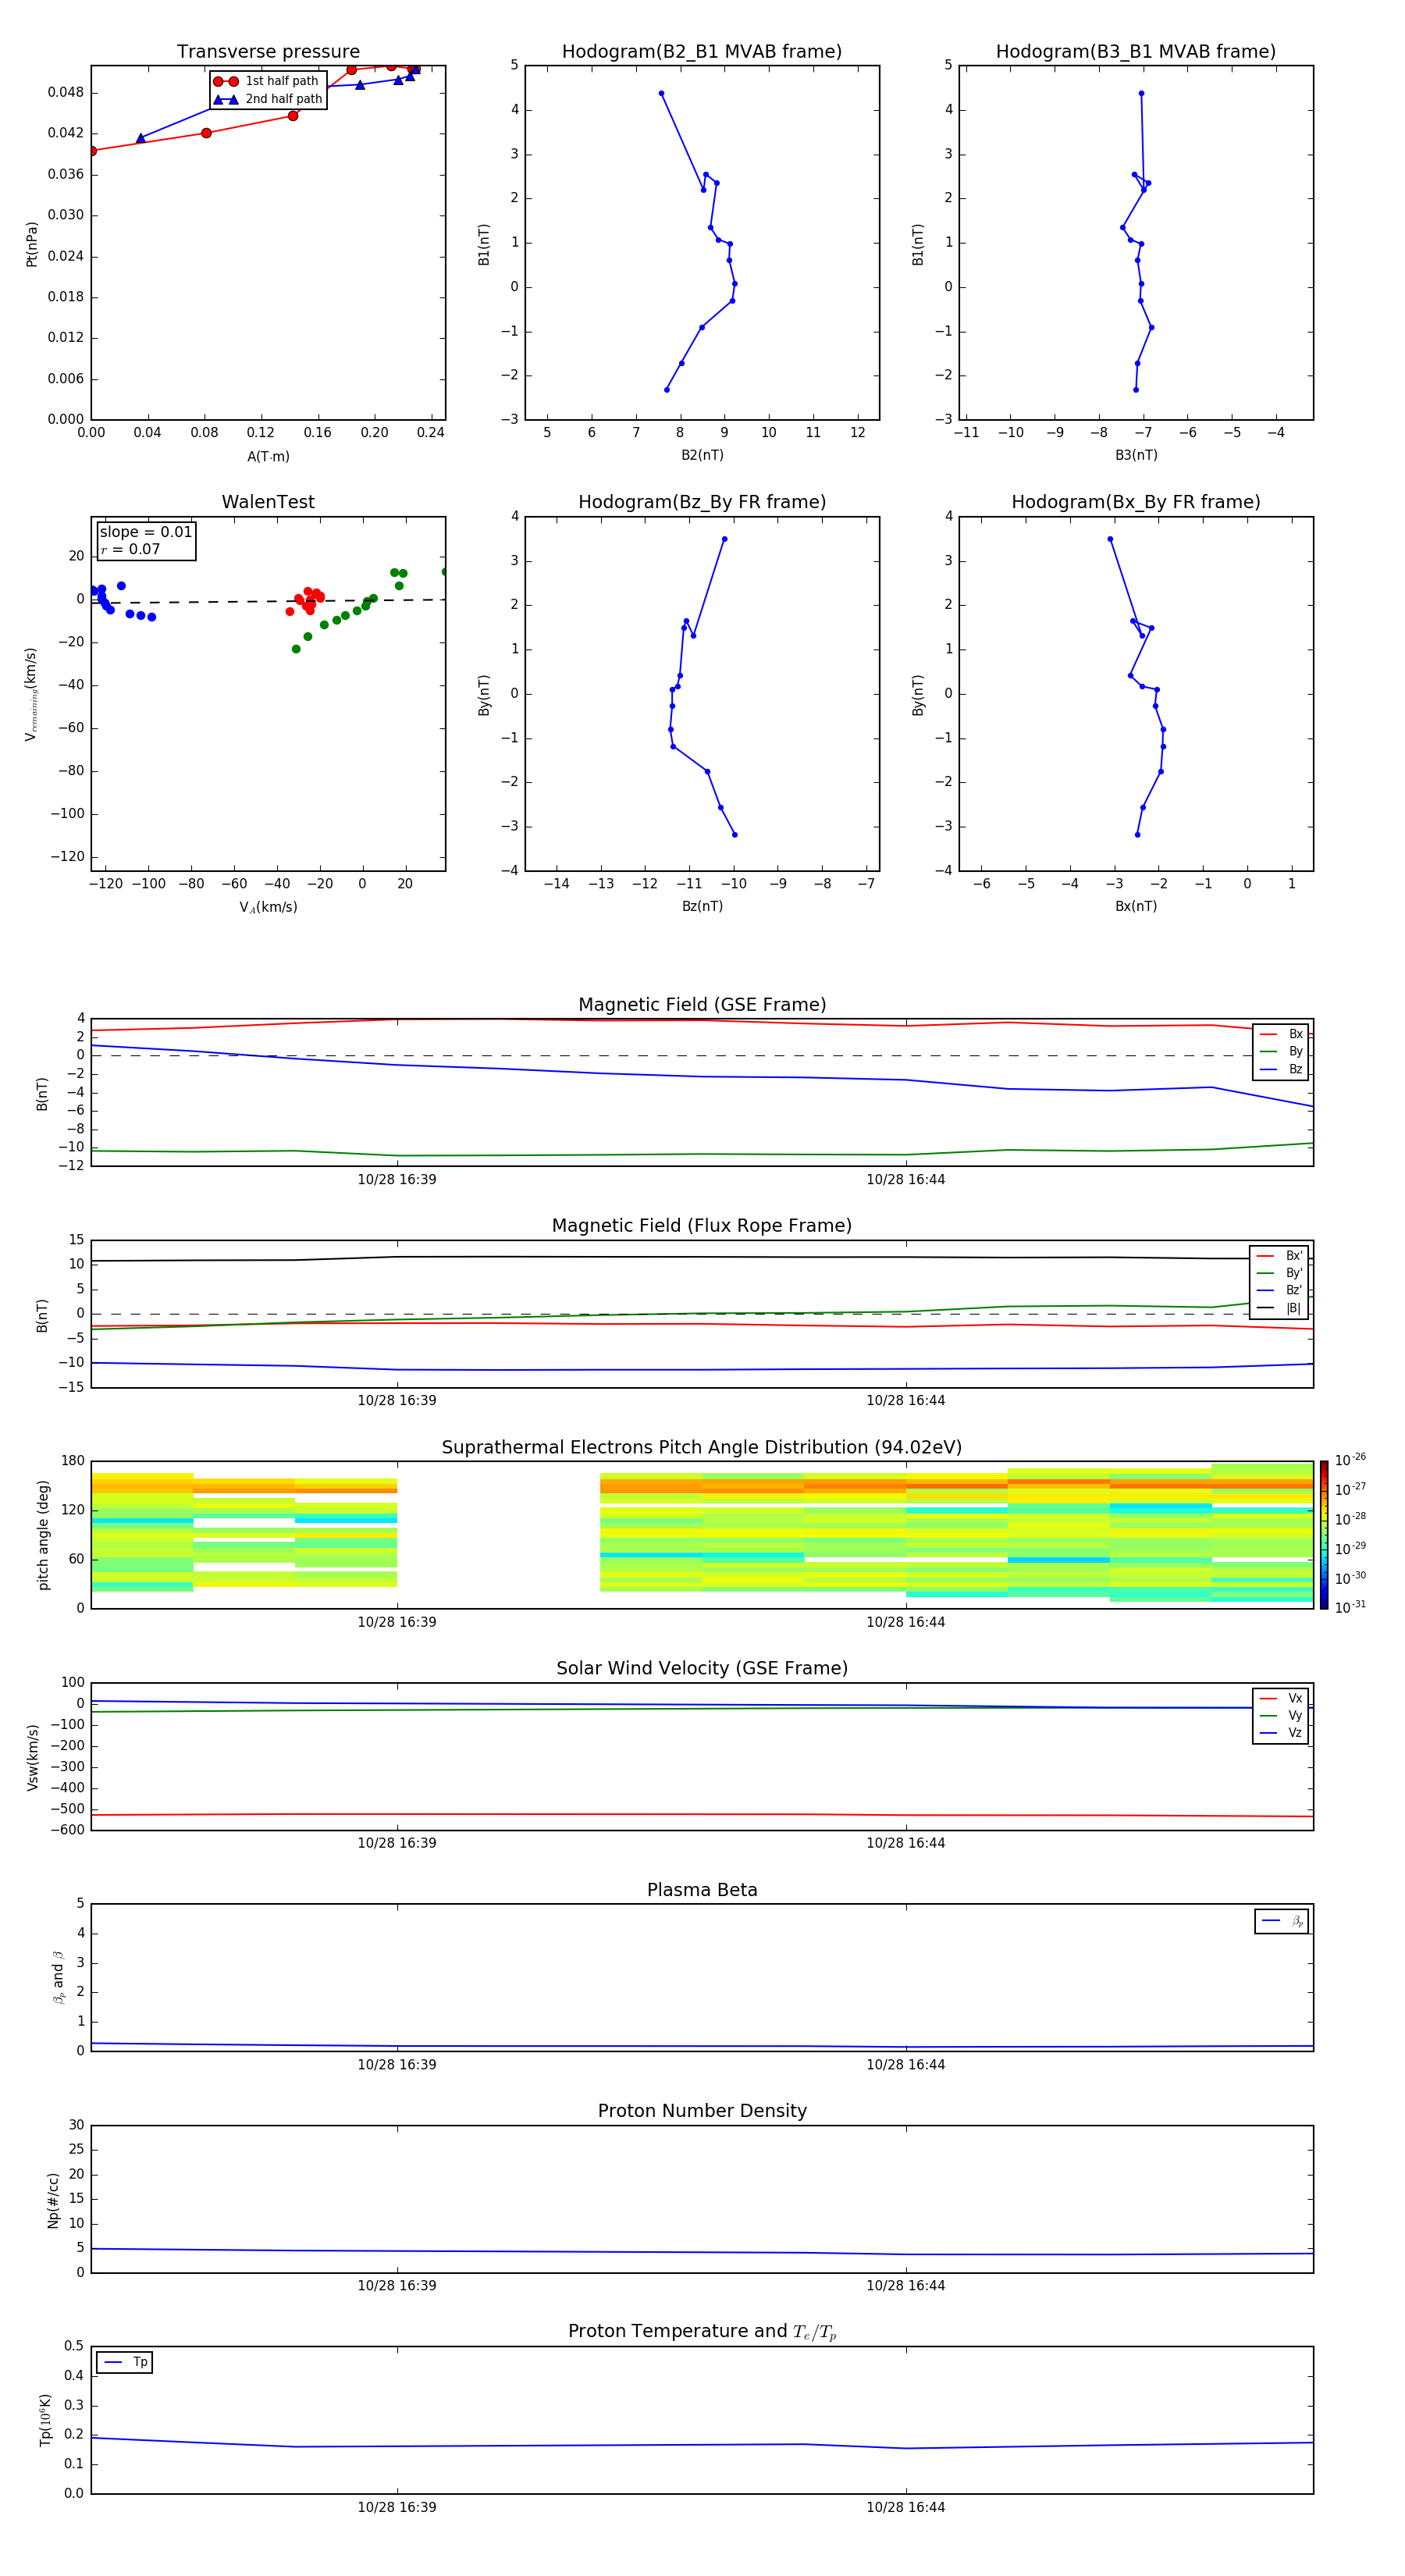Click the 'Bz' entry in GSE magnetic legend

pos(1281,1069)
